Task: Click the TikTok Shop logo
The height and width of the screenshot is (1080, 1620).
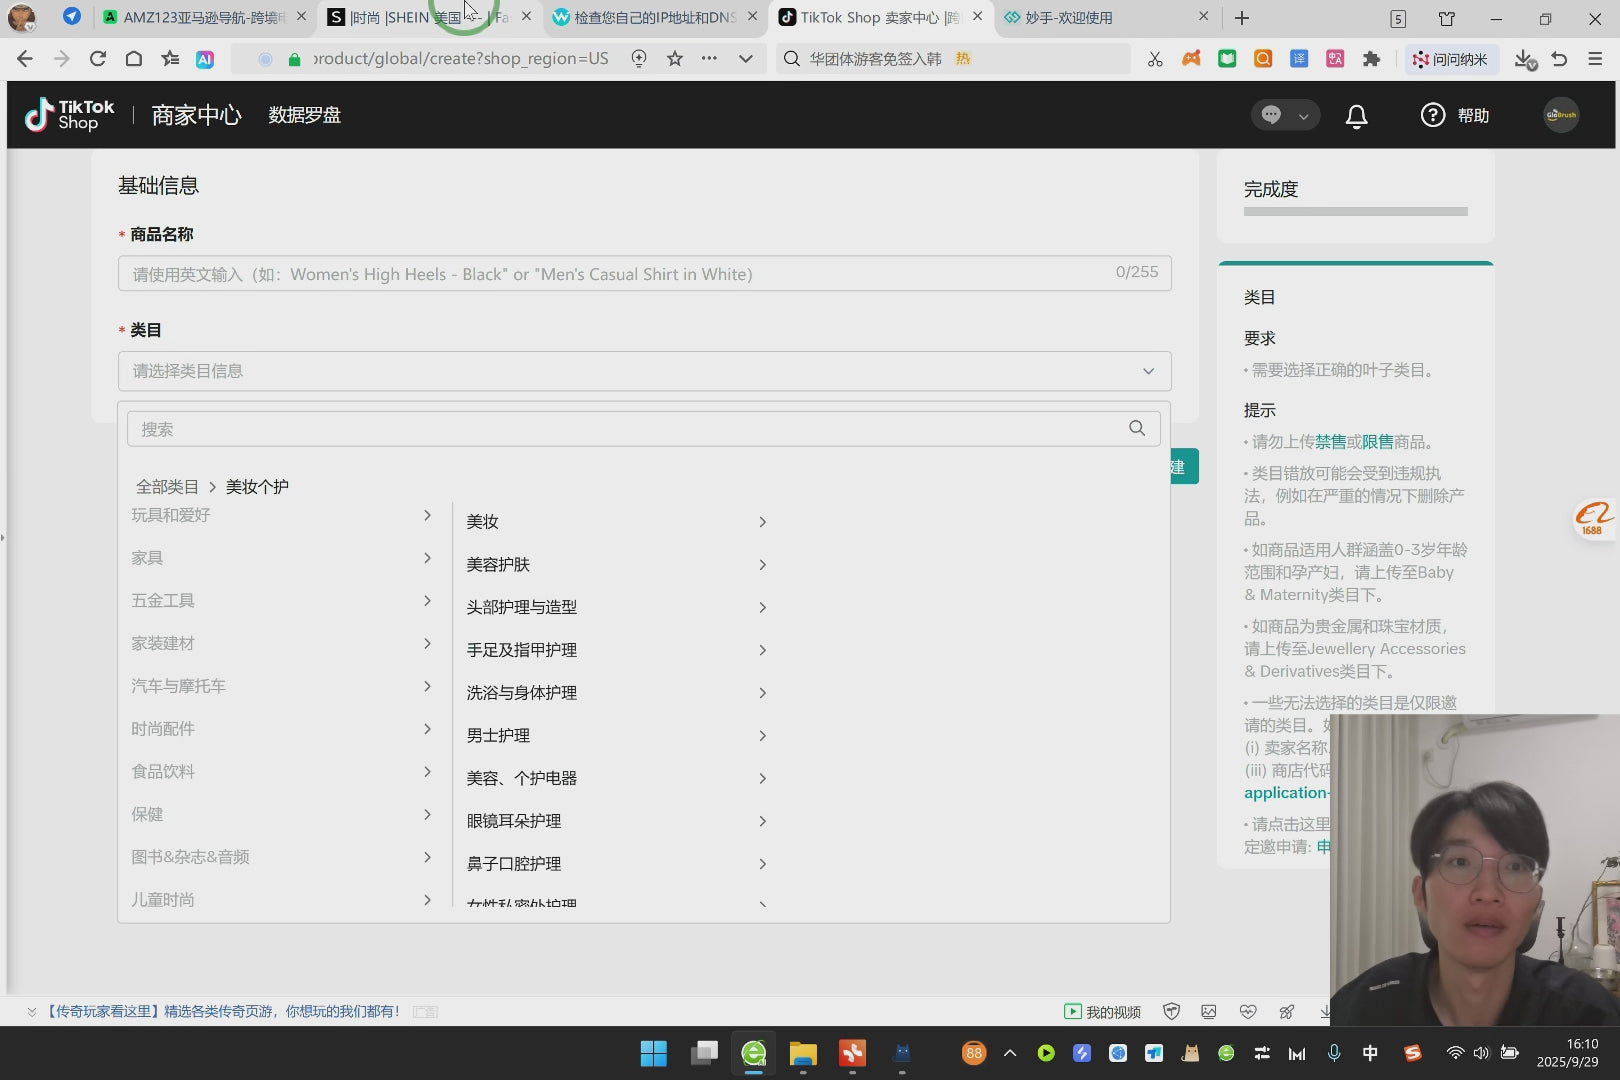Action: pyautogui.click(x=69, y=115)
